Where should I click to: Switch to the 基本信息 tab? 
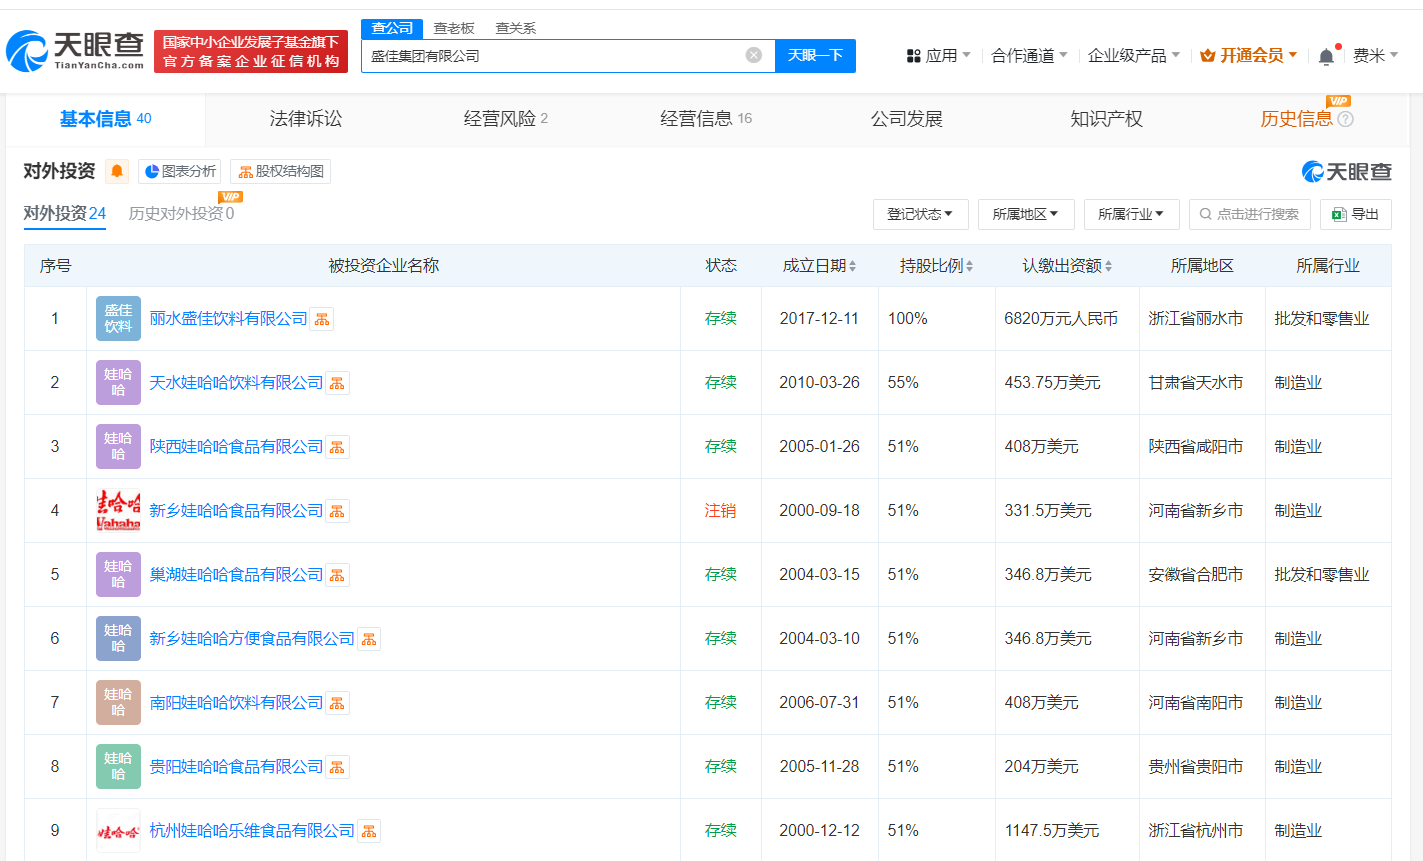coord(105,119)
